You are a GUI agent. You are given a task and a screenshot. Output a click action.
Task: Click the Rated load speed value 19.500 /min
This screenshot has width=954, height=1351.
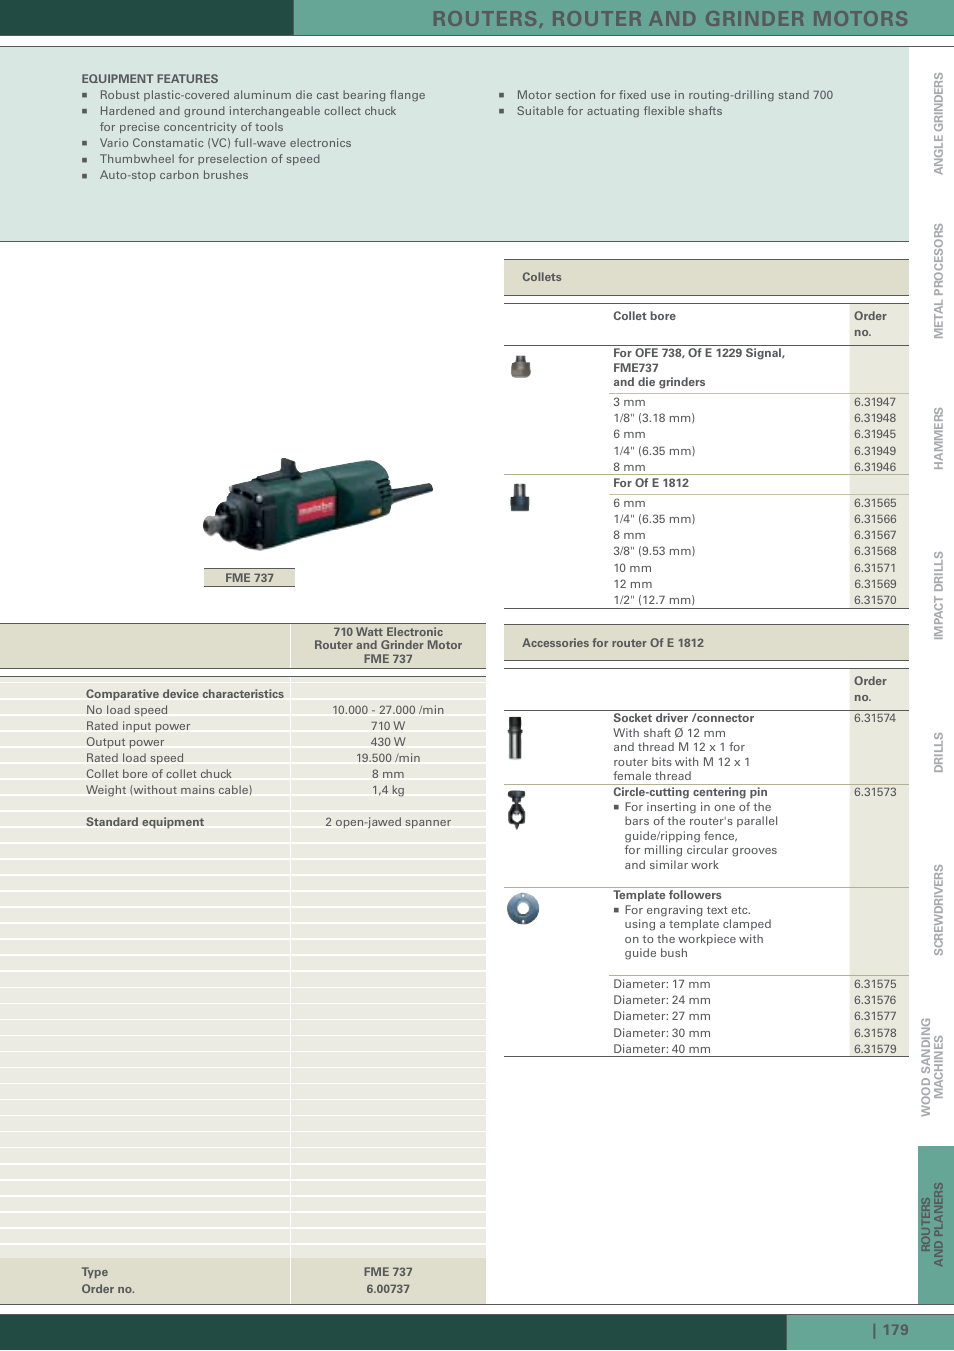coord(388,758)
